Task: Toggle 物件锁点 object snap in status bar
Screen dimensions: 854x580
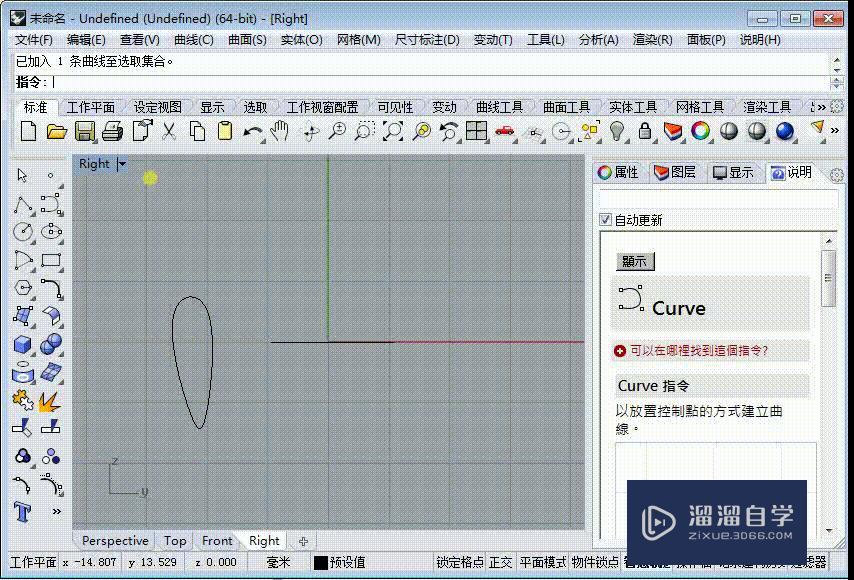Action: [595, 562]
